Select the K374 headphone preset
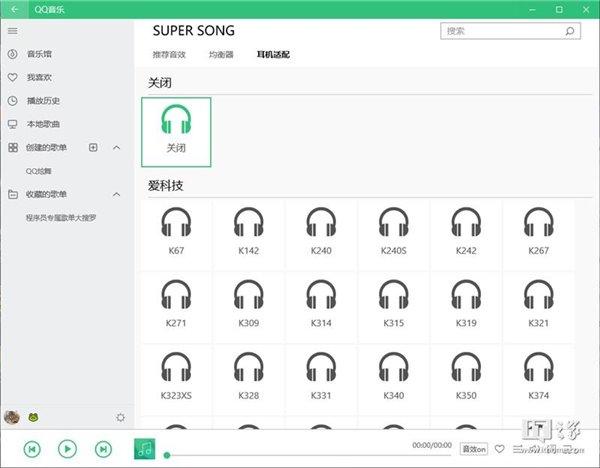 click(x=538, y=379)
